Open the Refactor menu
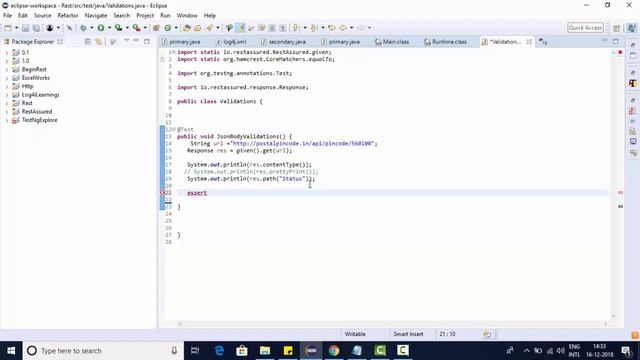Image resolution: width=640 pixels, height=360 pixels. (68, 16)
